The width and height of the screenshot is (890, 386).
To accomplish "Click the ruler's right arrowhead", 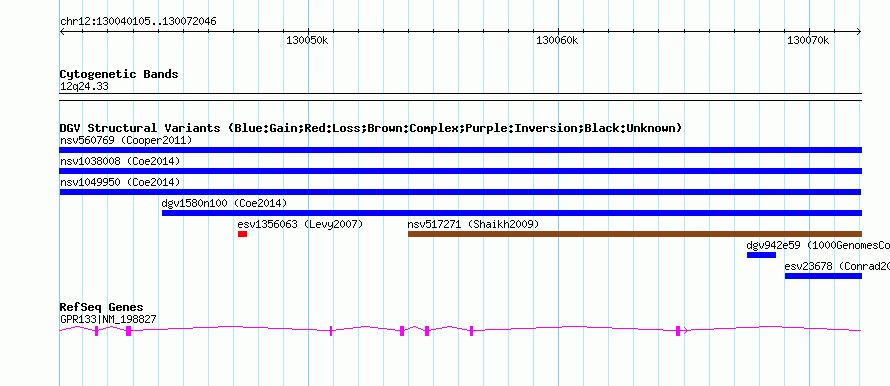I will [x=859, y=32].
